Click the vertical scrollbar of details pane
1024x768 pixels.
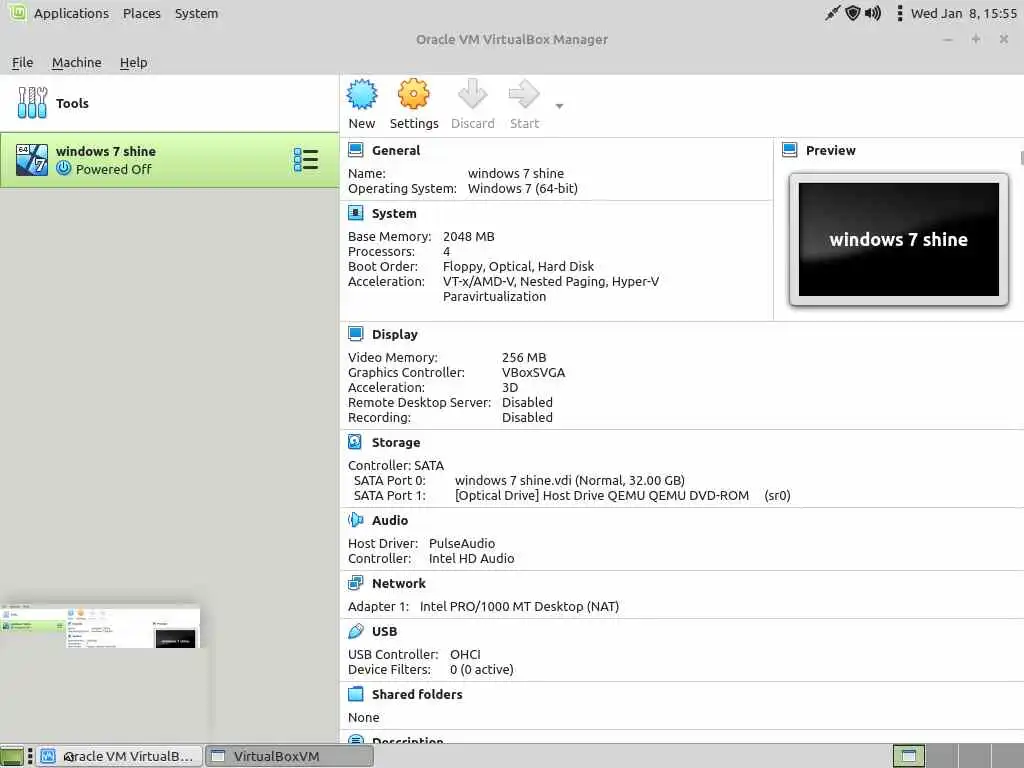pos(1021,157)
